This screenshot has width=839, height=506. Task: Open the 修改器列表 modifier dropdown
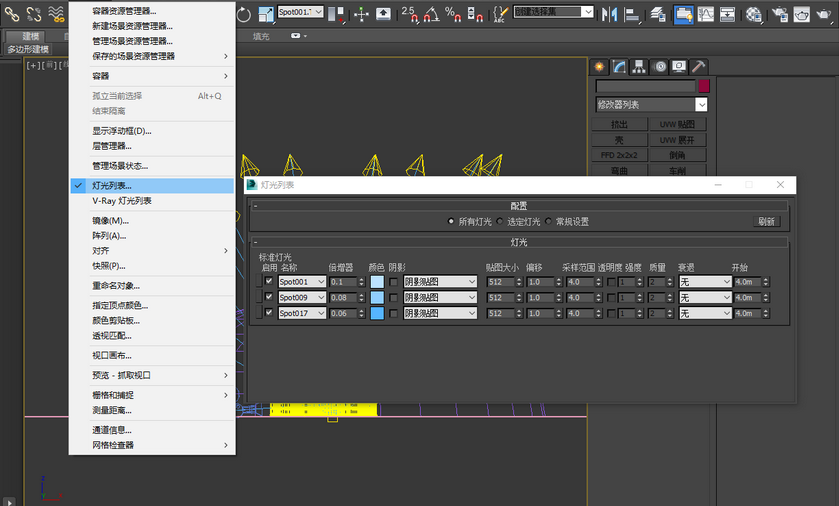point(651,105)
